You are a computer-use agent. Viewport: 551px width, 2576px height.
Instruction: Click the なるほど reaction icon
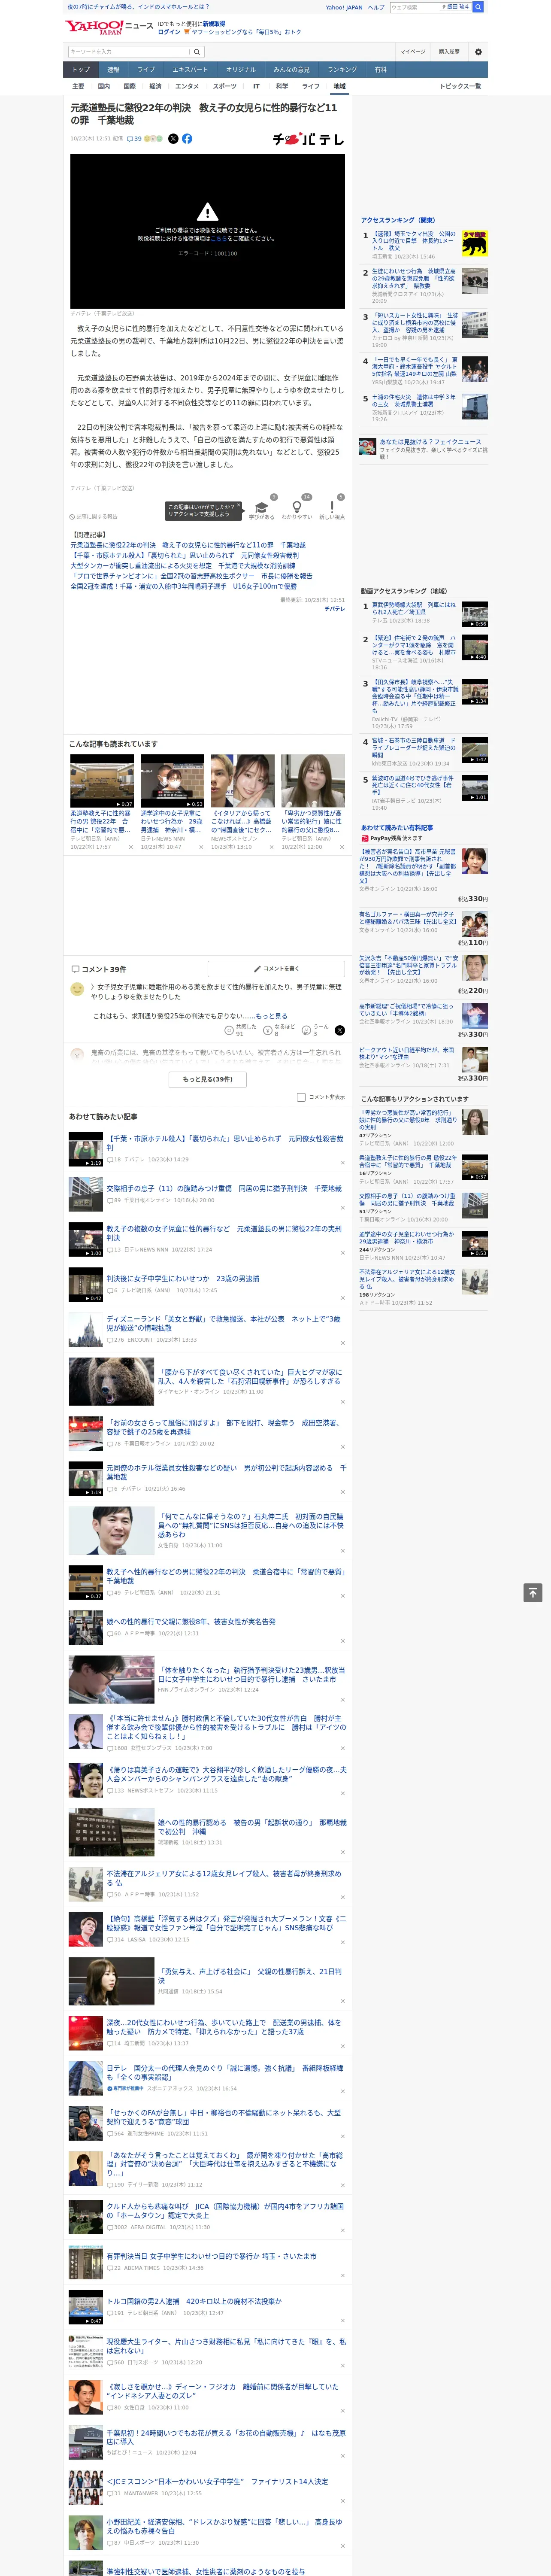pyautogui.click(x=268, y=1030)
